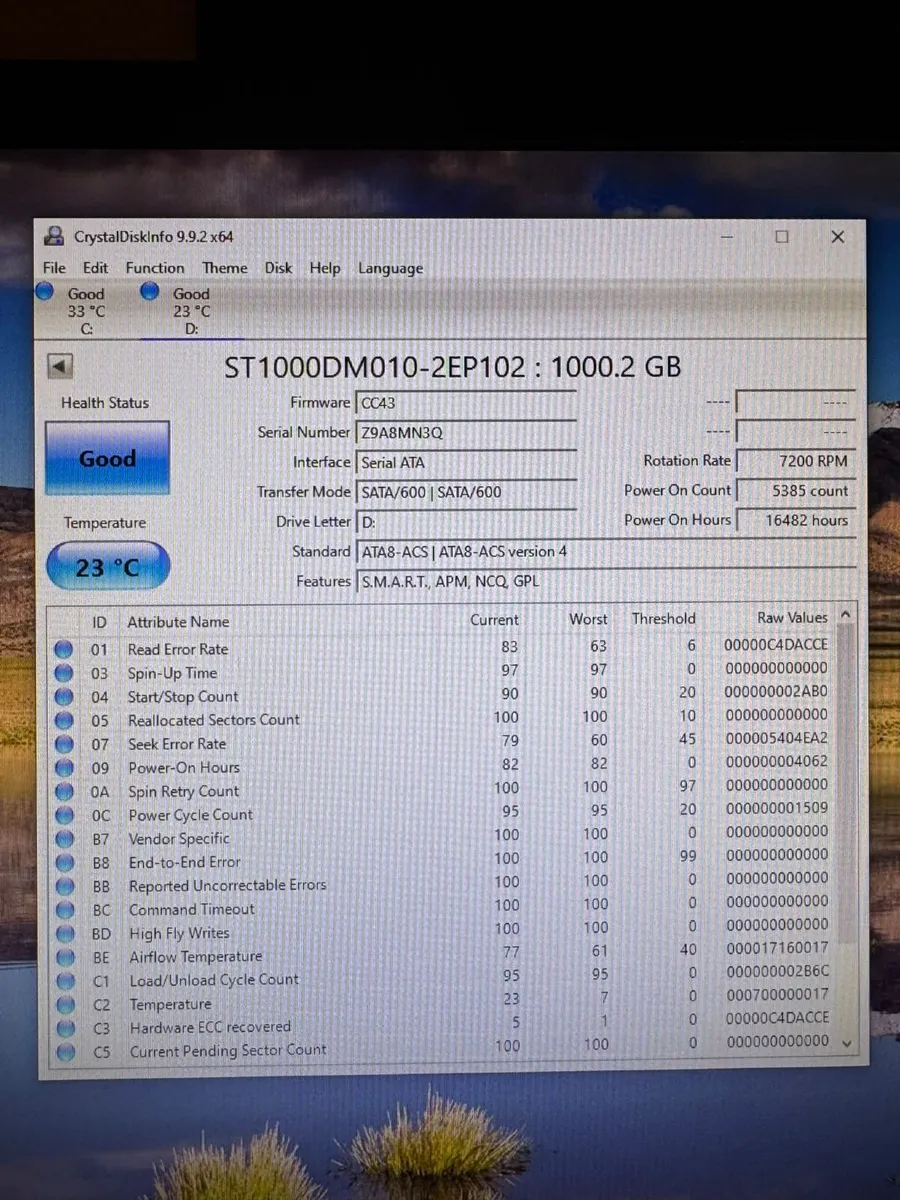This screenshot has height=1200, width=900.
Task: Open the Help menu
Action: tap(324, 268)
